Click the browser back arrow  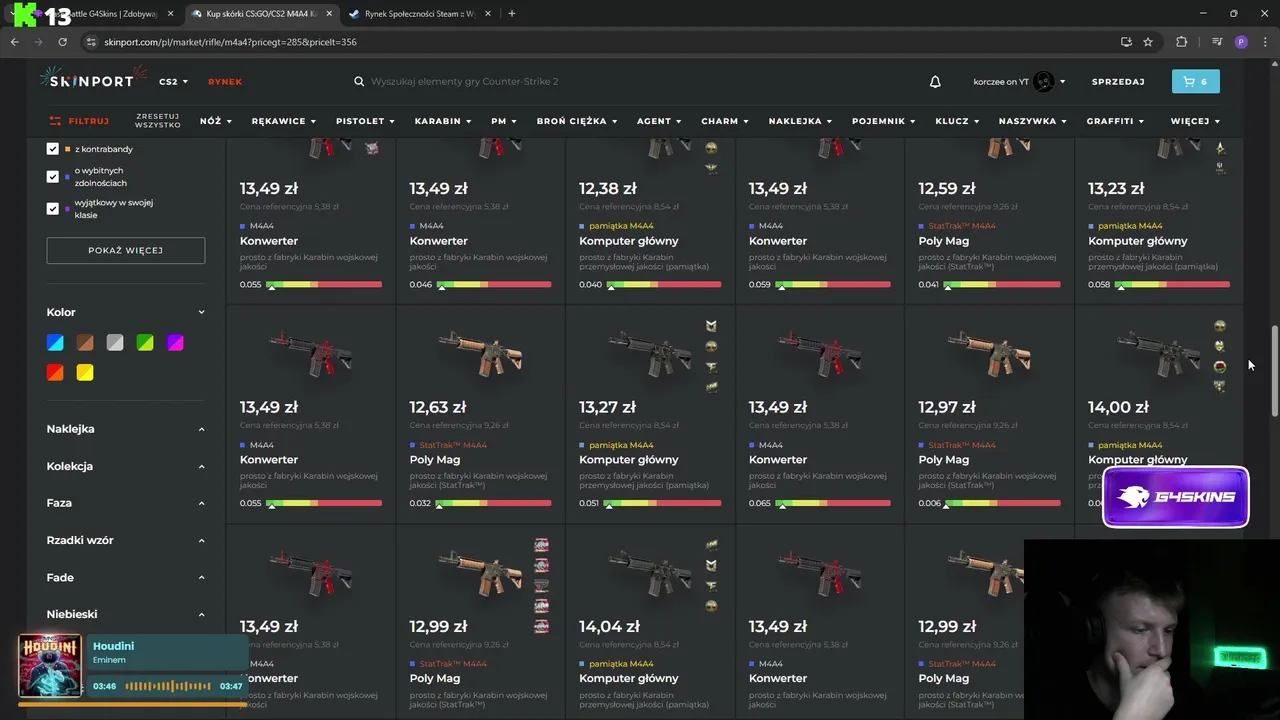(14, 42)
